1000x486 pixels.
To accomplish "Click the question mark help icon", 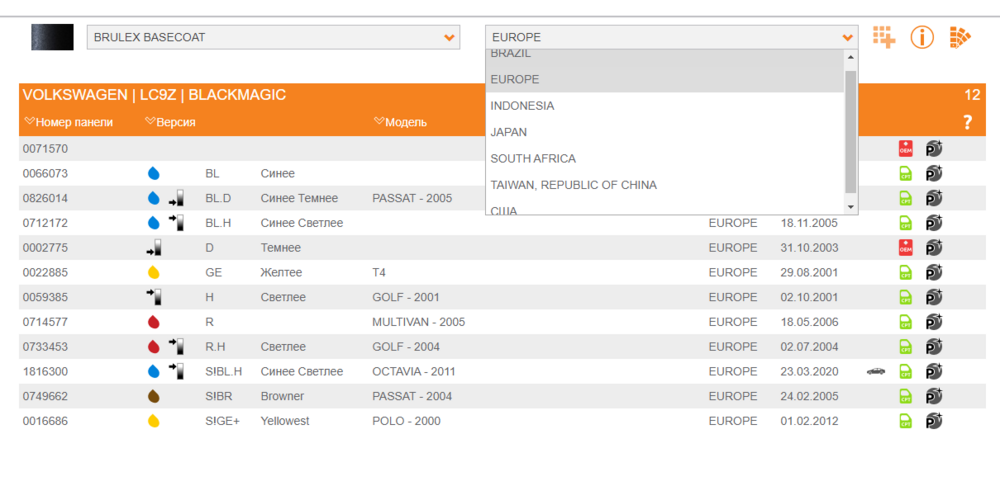I will tap(967, 122).
